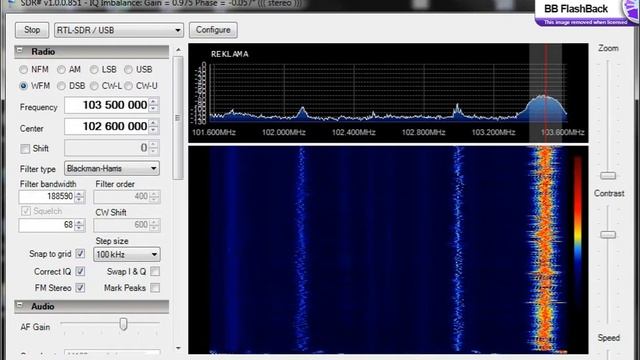640x360 pixels.
Task: Enable the Shift checkbox
Action: [25, 149]
